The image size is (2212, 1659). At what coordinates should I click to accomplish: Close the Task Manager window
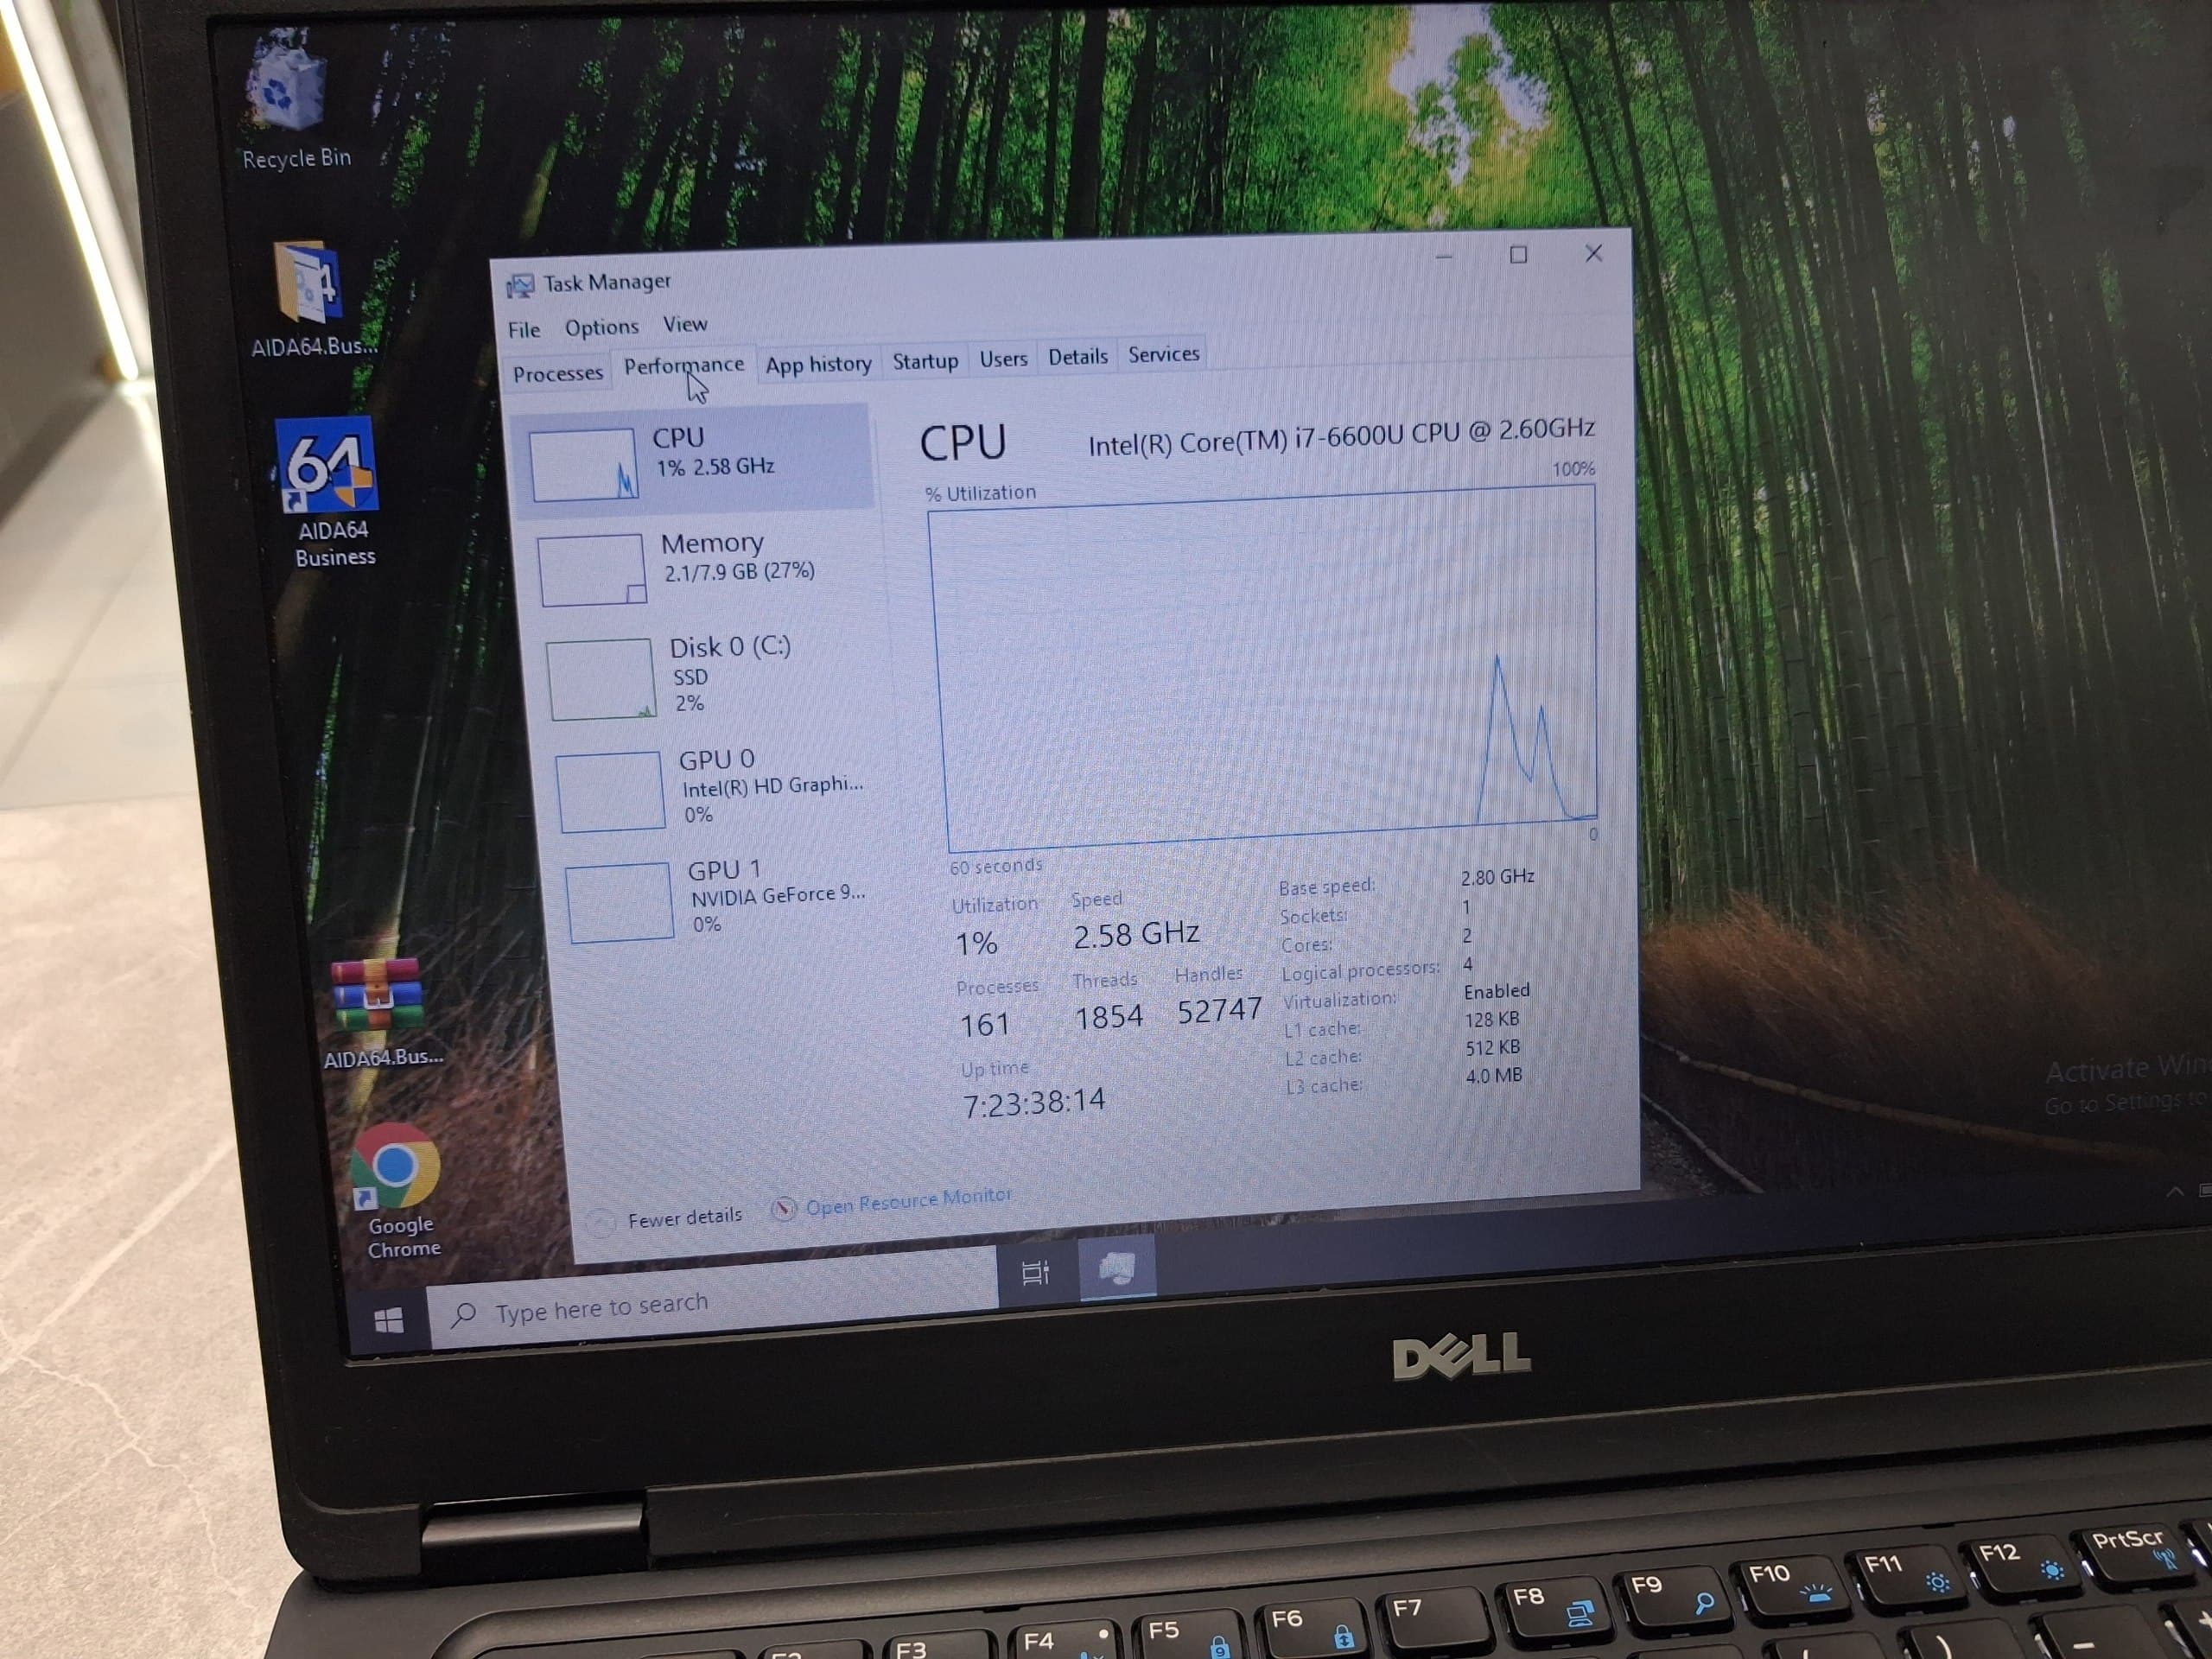coord(1593,253)
